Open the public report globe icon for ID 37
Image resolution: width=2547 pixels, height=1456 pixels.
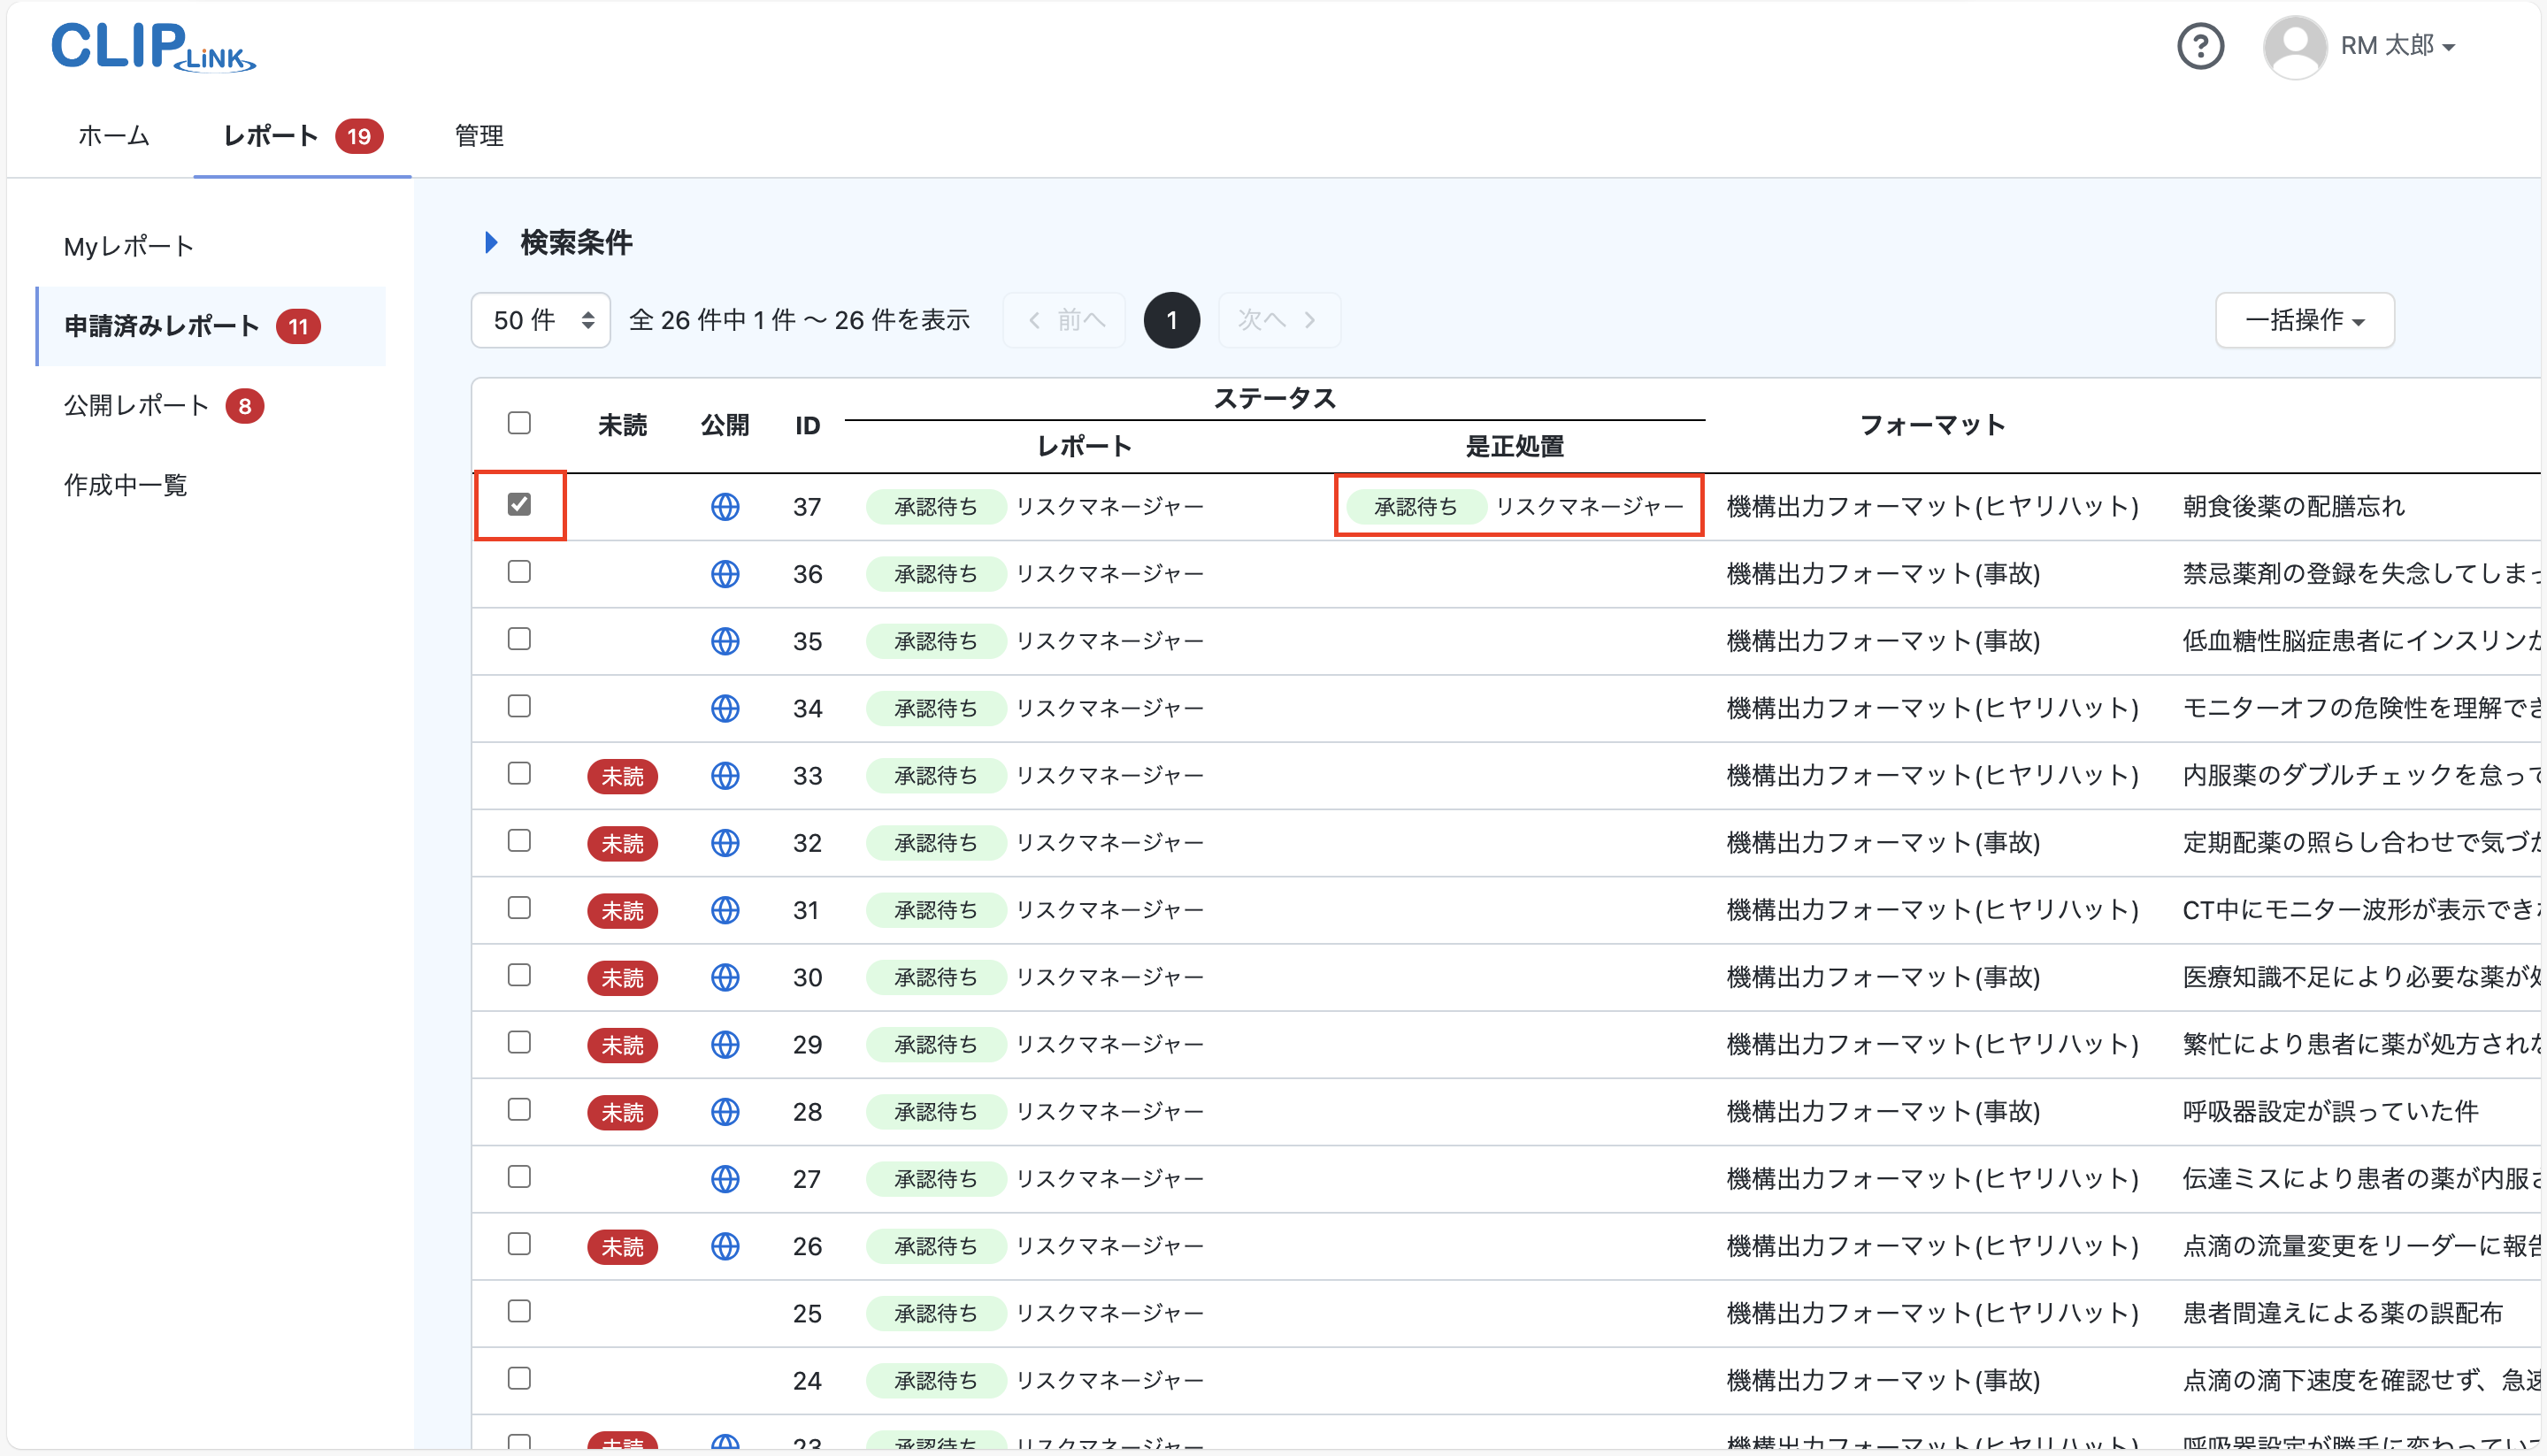725,507
